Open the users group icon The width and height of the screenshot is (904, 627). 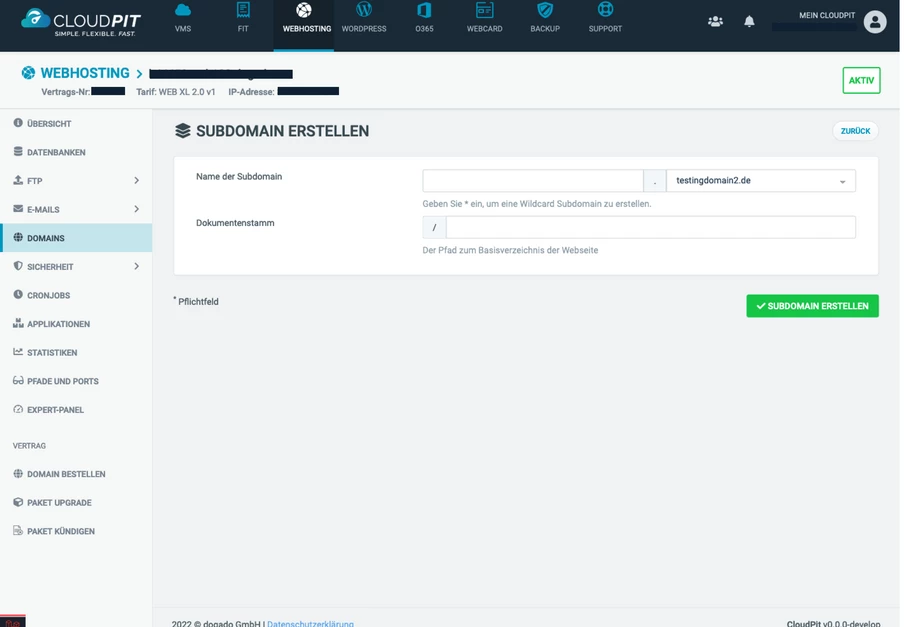[715, 21]
